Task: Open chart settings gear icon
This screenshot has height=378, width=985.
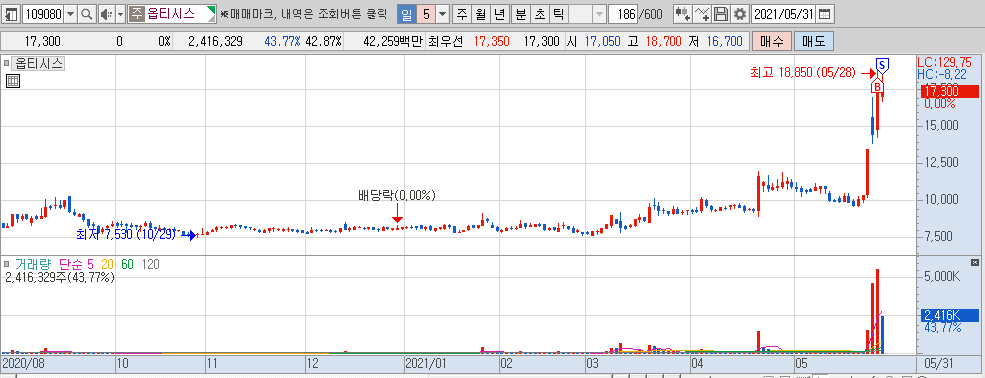Action: click(x=741, y=14)
